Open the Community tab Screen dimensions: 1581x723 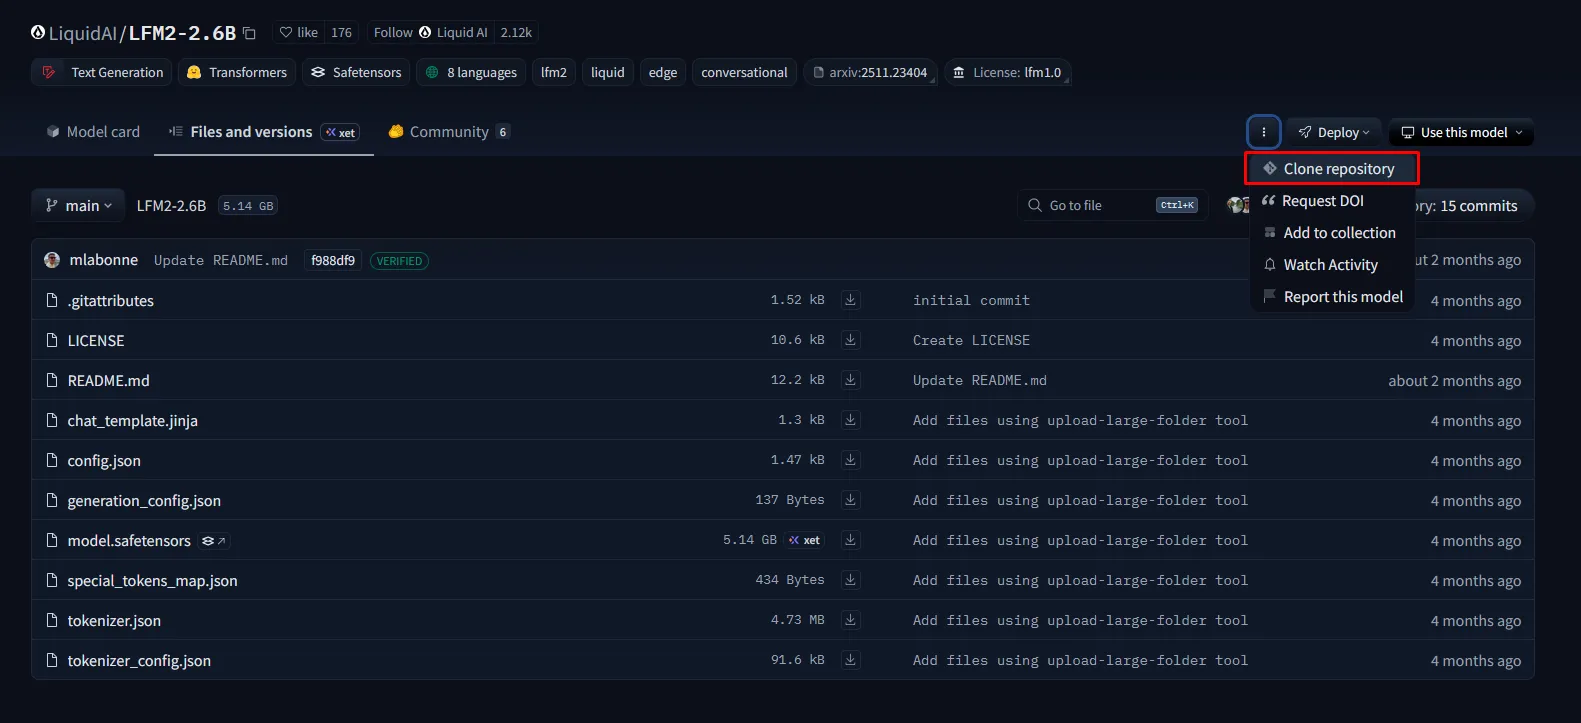(x=448, y=132)
